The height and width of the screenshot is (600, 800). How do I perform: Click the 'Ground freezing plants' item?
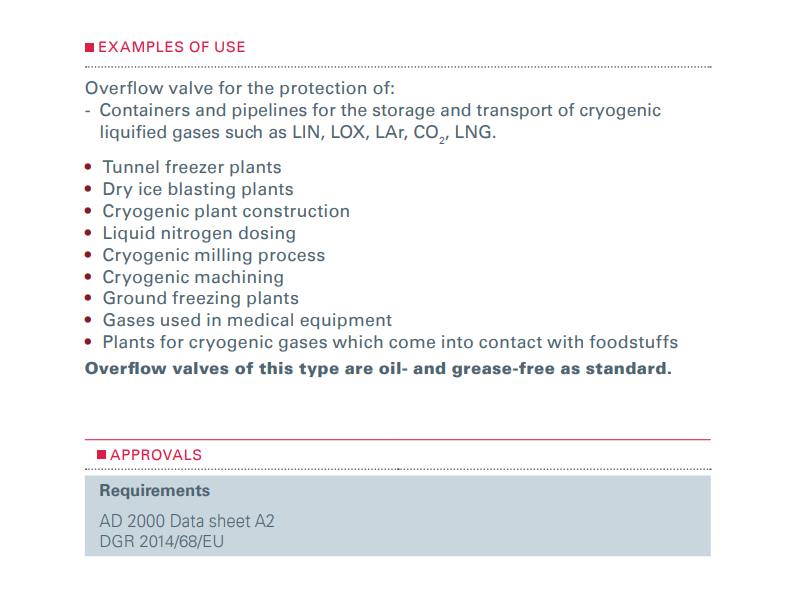200,298
